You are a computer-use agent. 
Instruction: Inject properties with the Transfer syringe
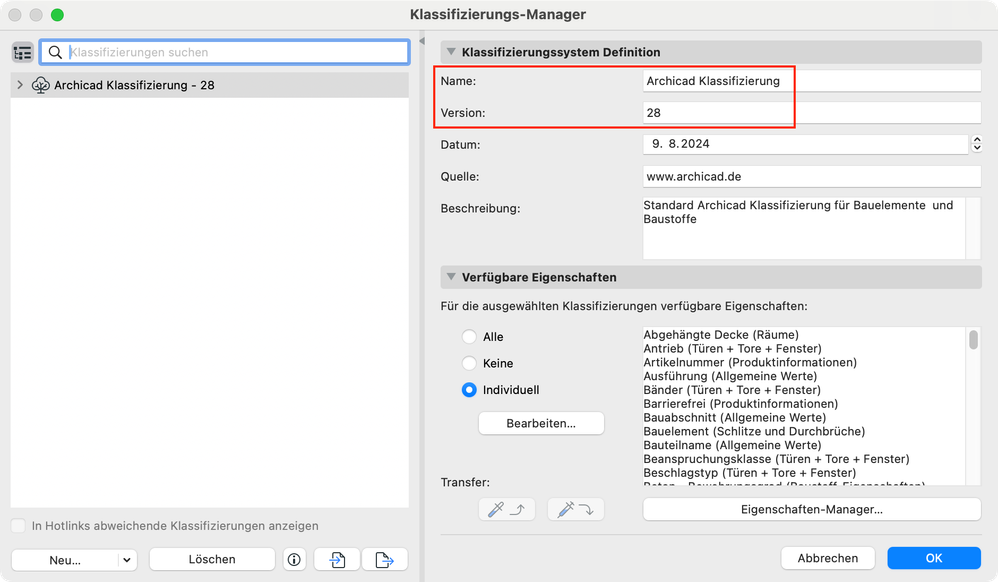[575, 510]
